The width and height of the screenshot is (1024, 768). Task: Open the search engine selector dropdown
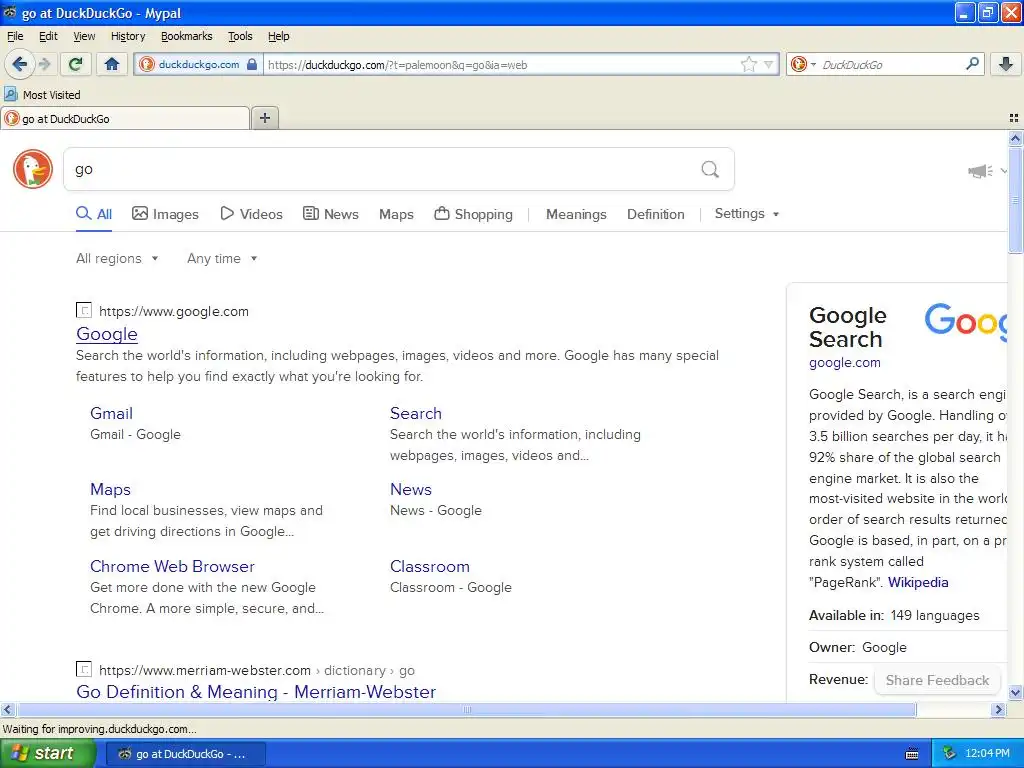[803, 64]
